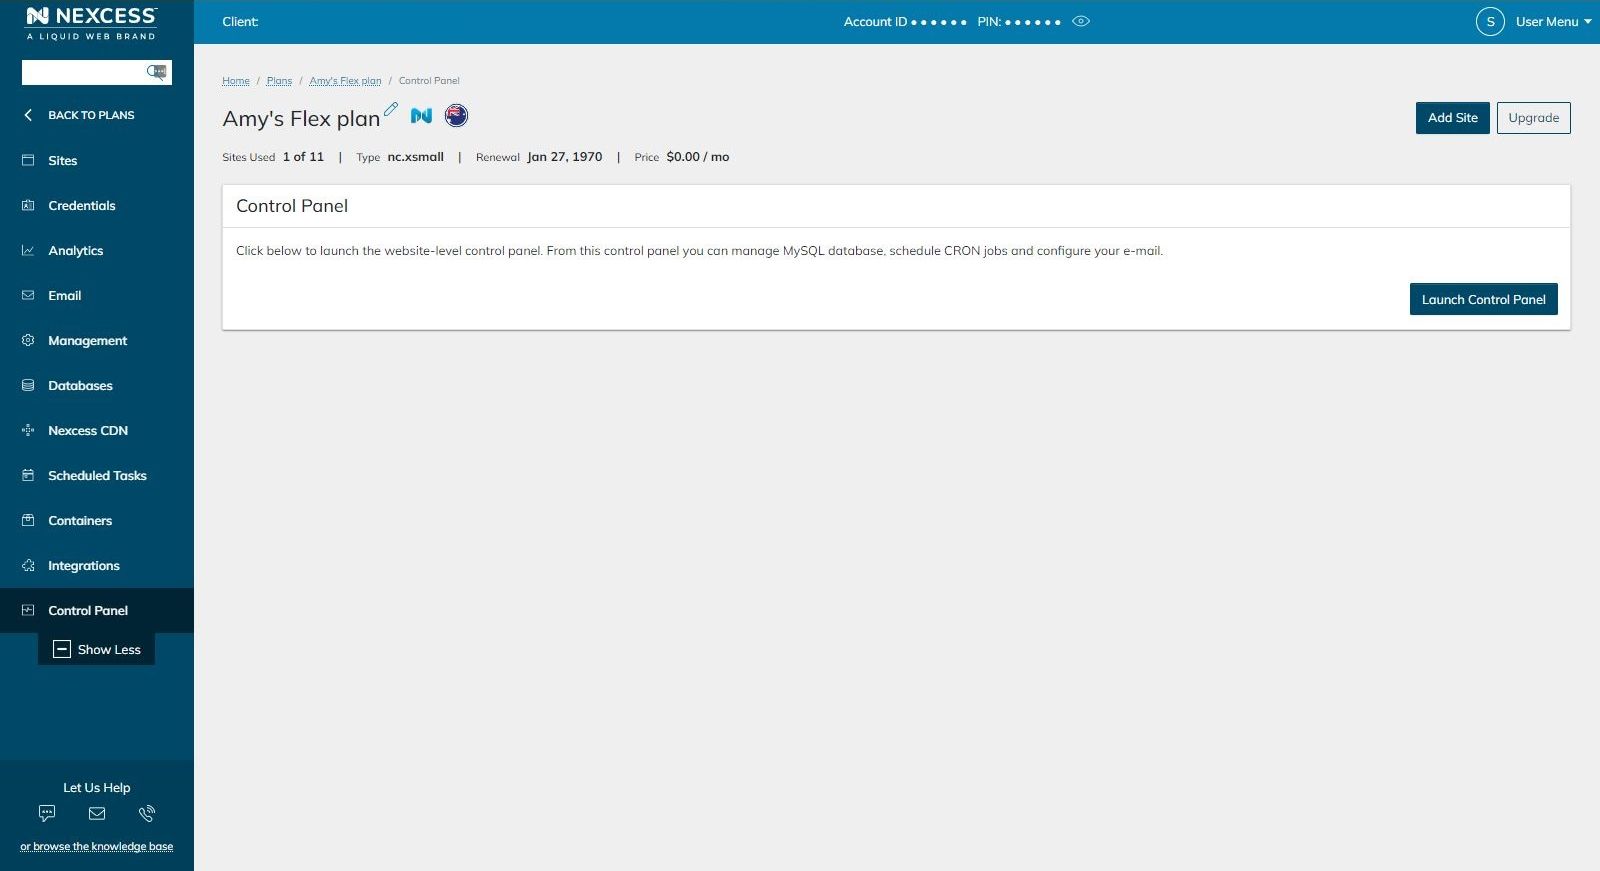This screenshot has width=1600, height=871.
Task: Click the Databases icon in the sidebar
Action: click(x=28, y=385)
